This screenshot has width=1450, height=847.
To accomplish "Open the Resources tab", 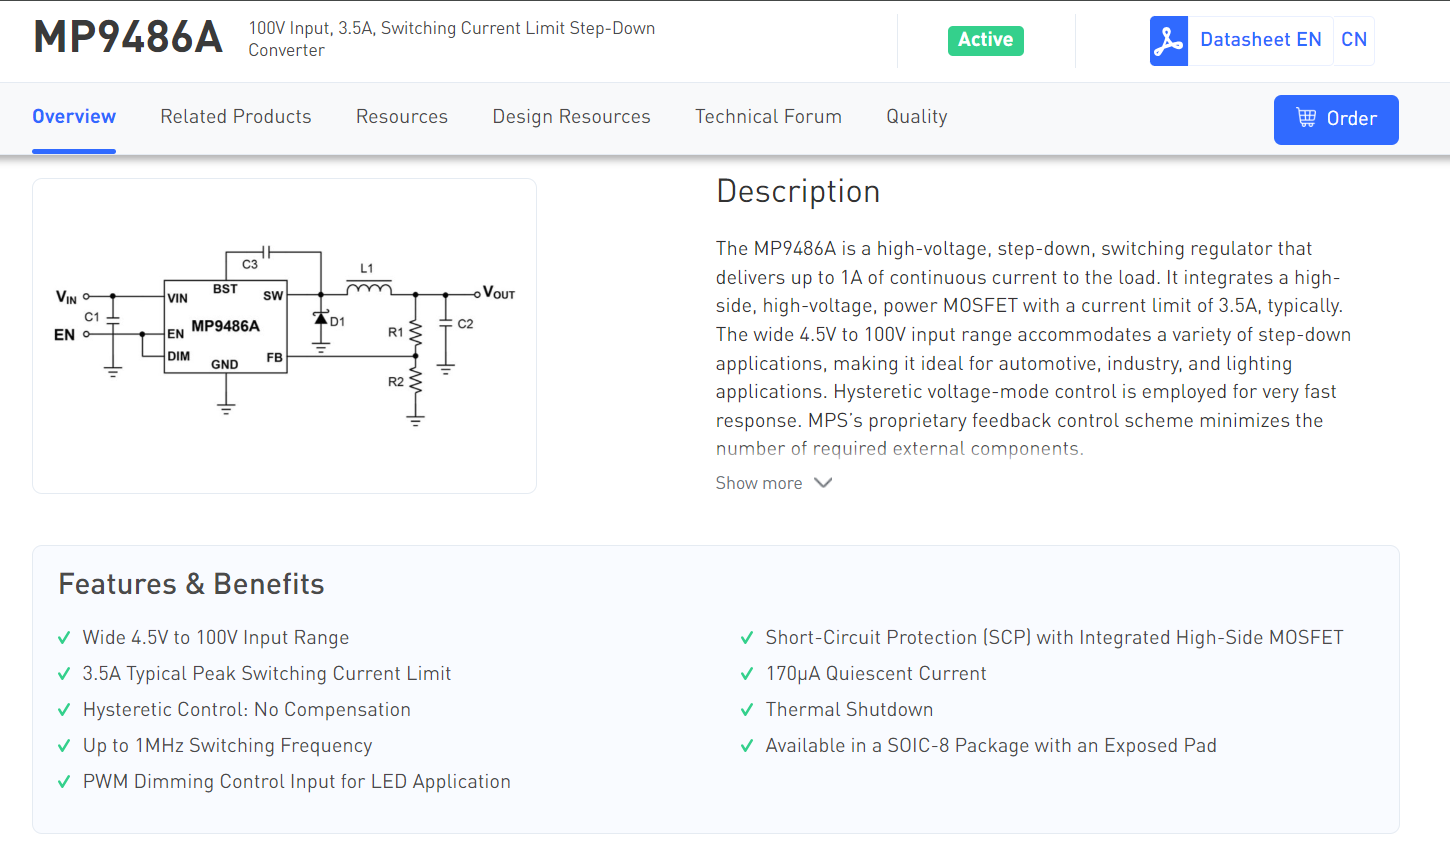I will click(x=402, y=117).
